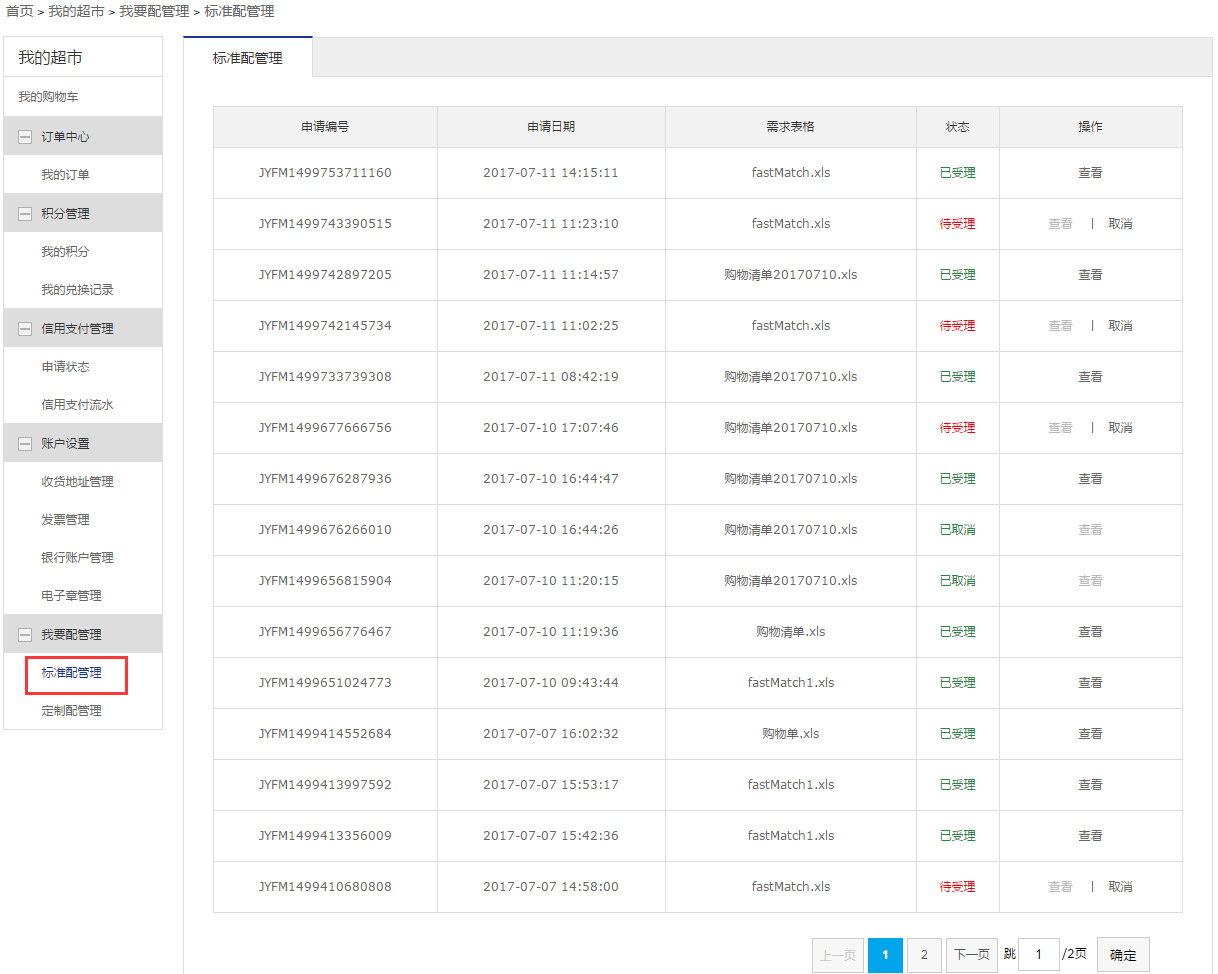Image resolution: width=1218 pixels, height=974 pixels.
Task: Click the 标准配管理 tab
Action: tap(247, 58)
